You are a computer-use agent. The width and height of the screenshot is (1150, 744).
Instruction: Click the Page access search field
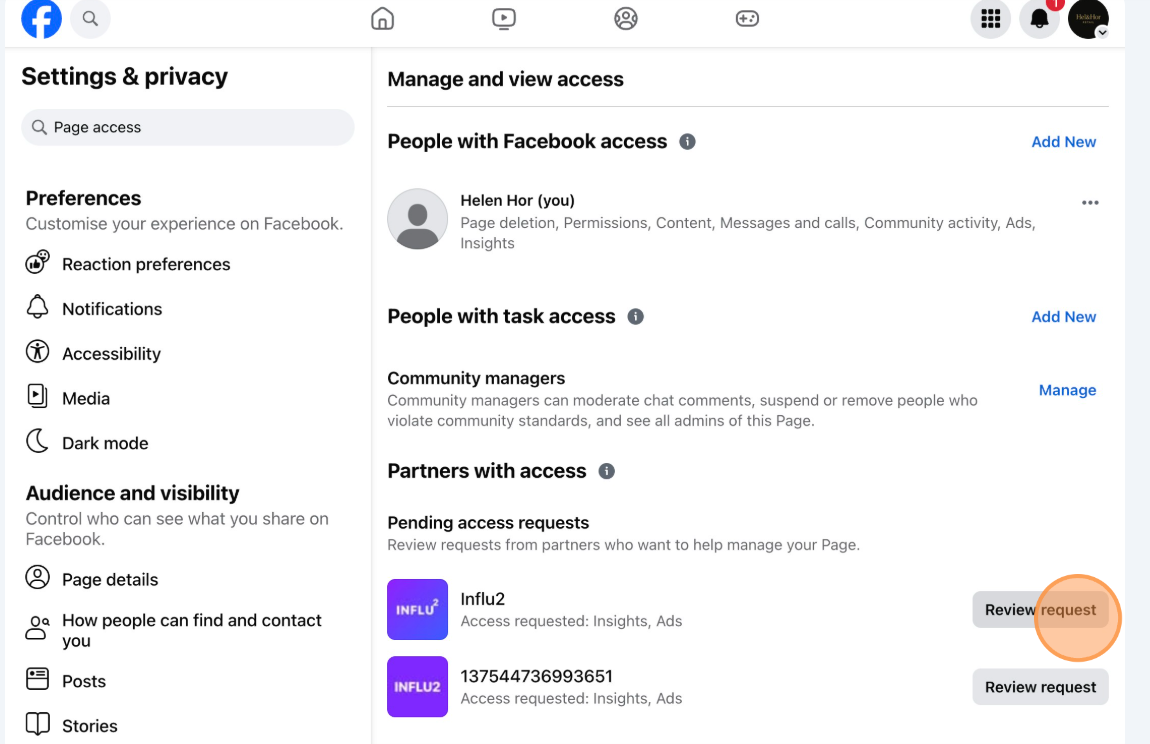187,127
